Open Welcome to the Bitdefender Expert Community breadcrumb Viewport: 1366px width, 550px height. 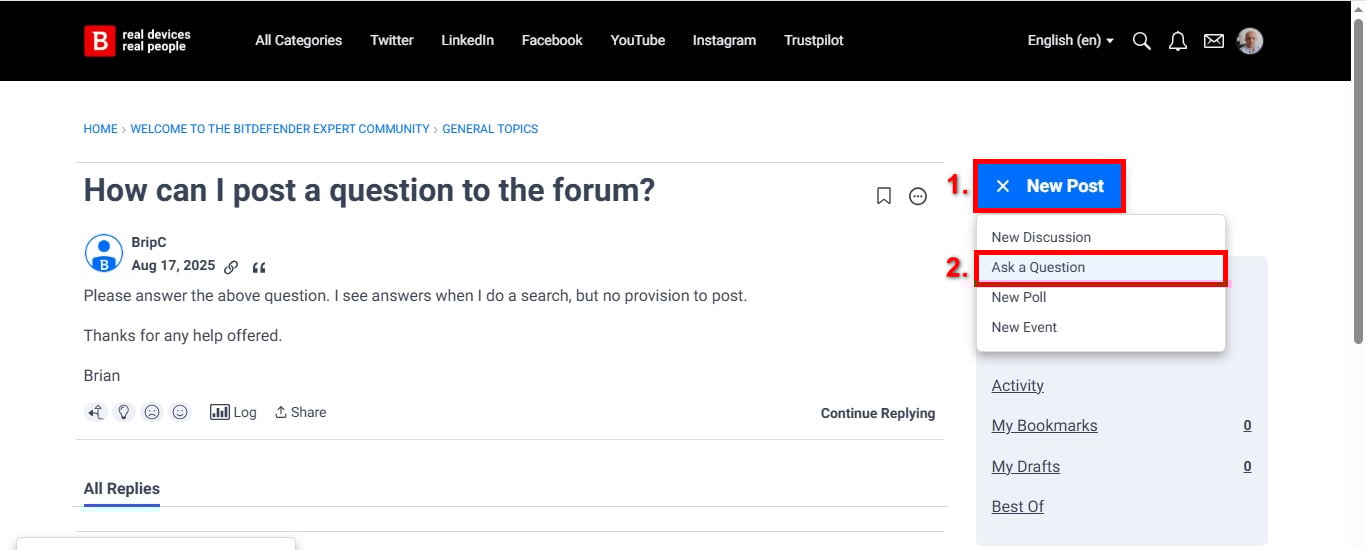(x=280, y=129)
